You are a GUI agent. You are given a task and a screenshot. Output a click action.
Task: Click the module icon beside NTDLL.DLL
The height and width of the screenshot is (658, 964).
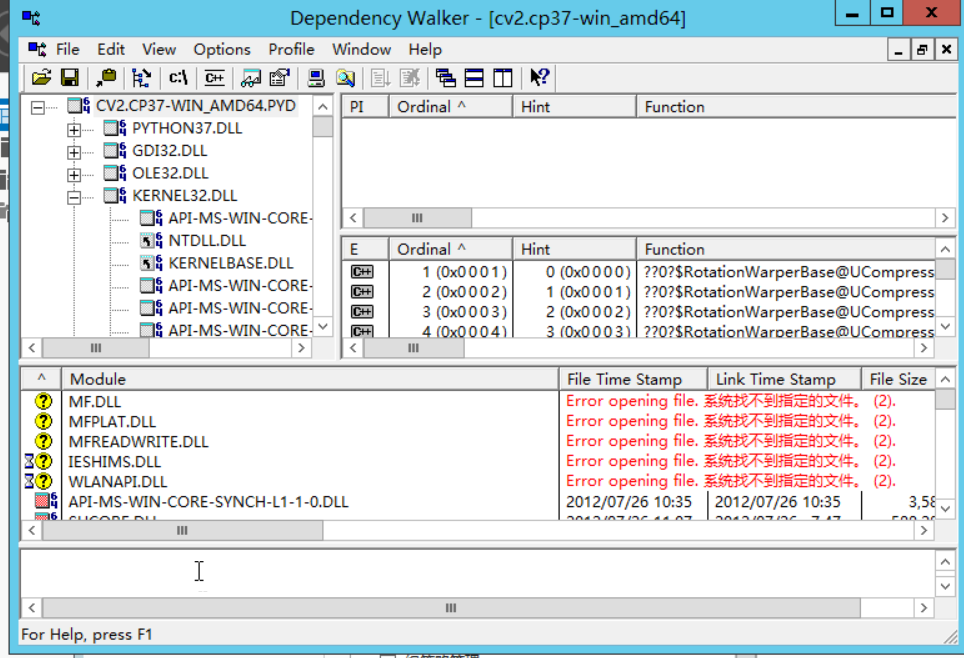pos(151,240)
